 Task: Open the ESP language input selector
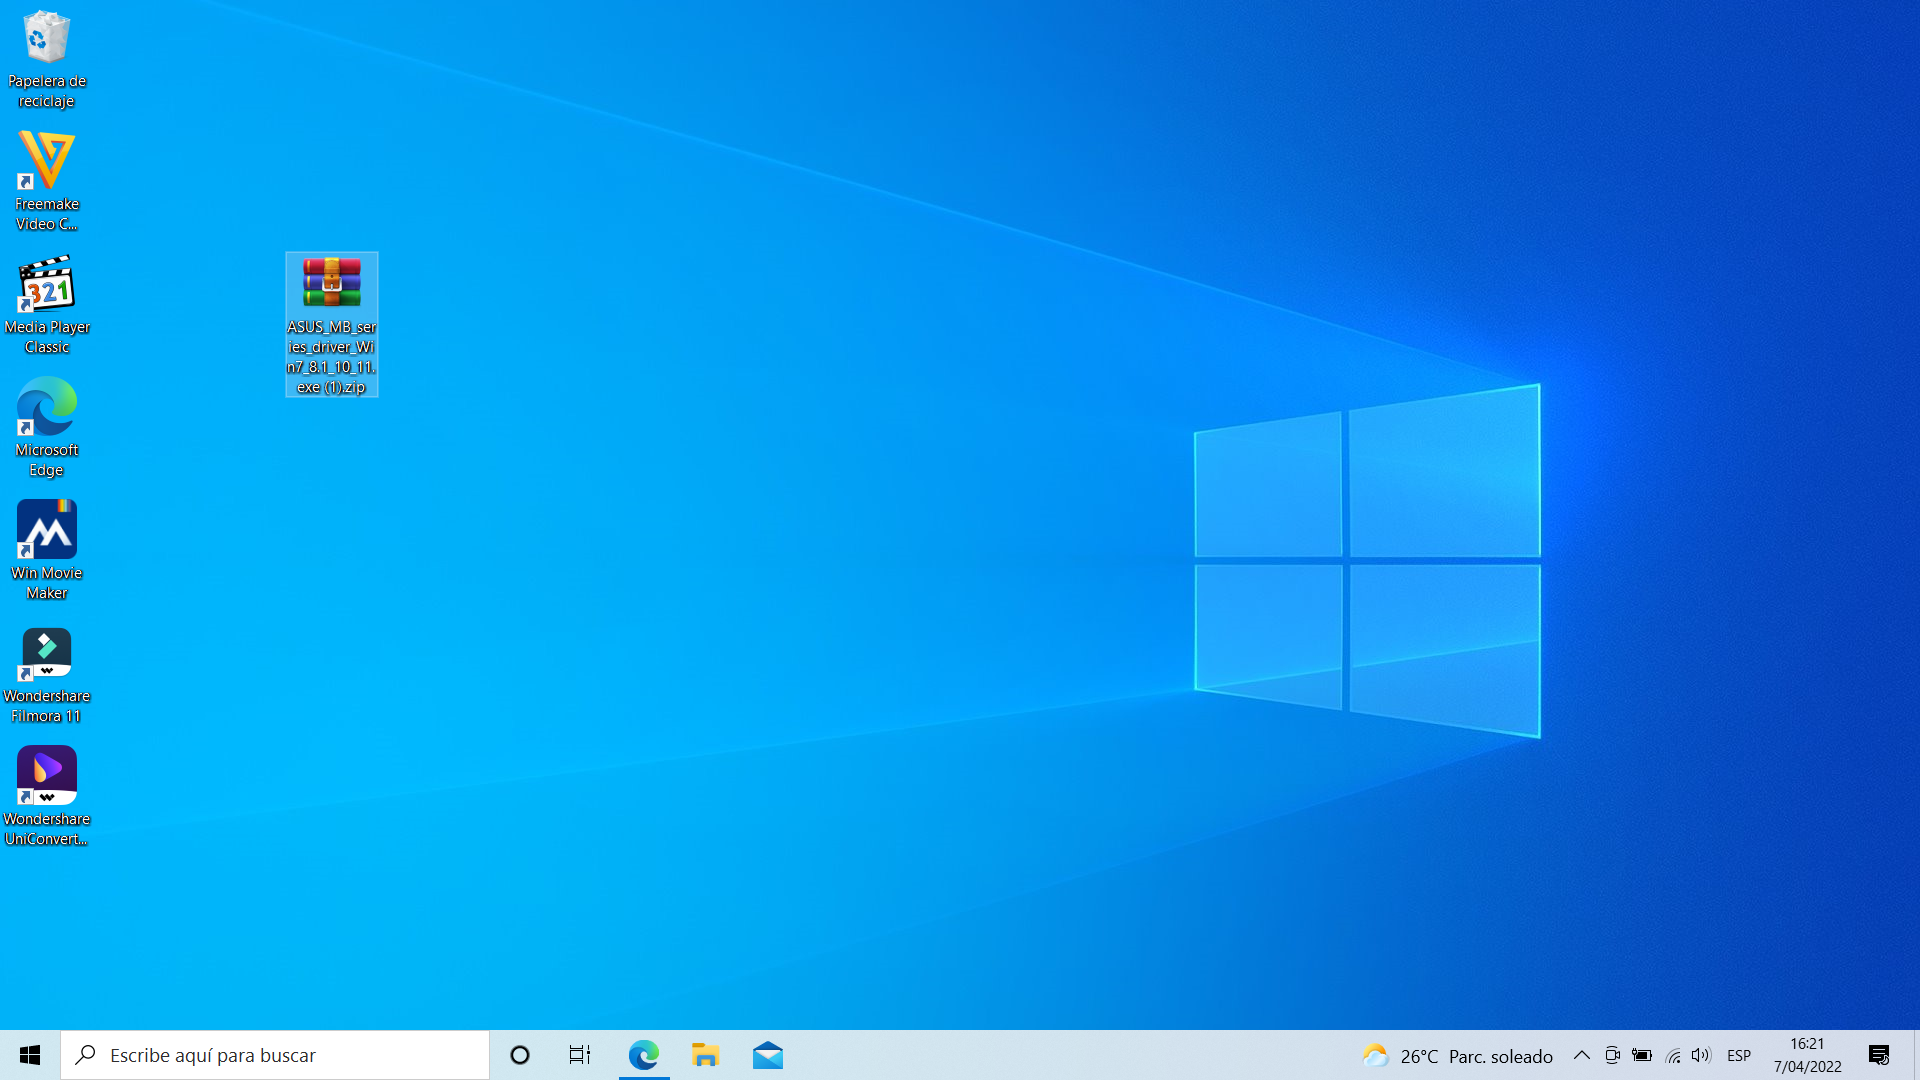1739,1055
